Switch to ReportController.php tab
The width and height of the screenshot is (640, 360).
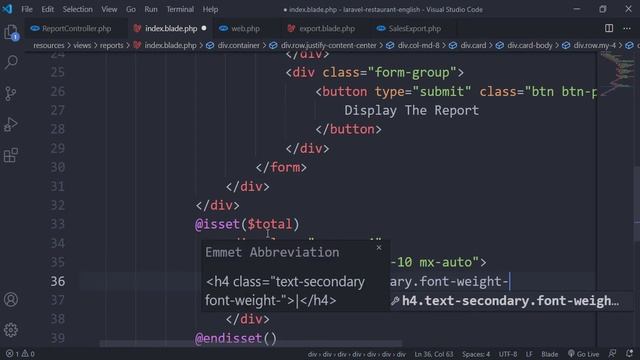click(x=76, y=29)
